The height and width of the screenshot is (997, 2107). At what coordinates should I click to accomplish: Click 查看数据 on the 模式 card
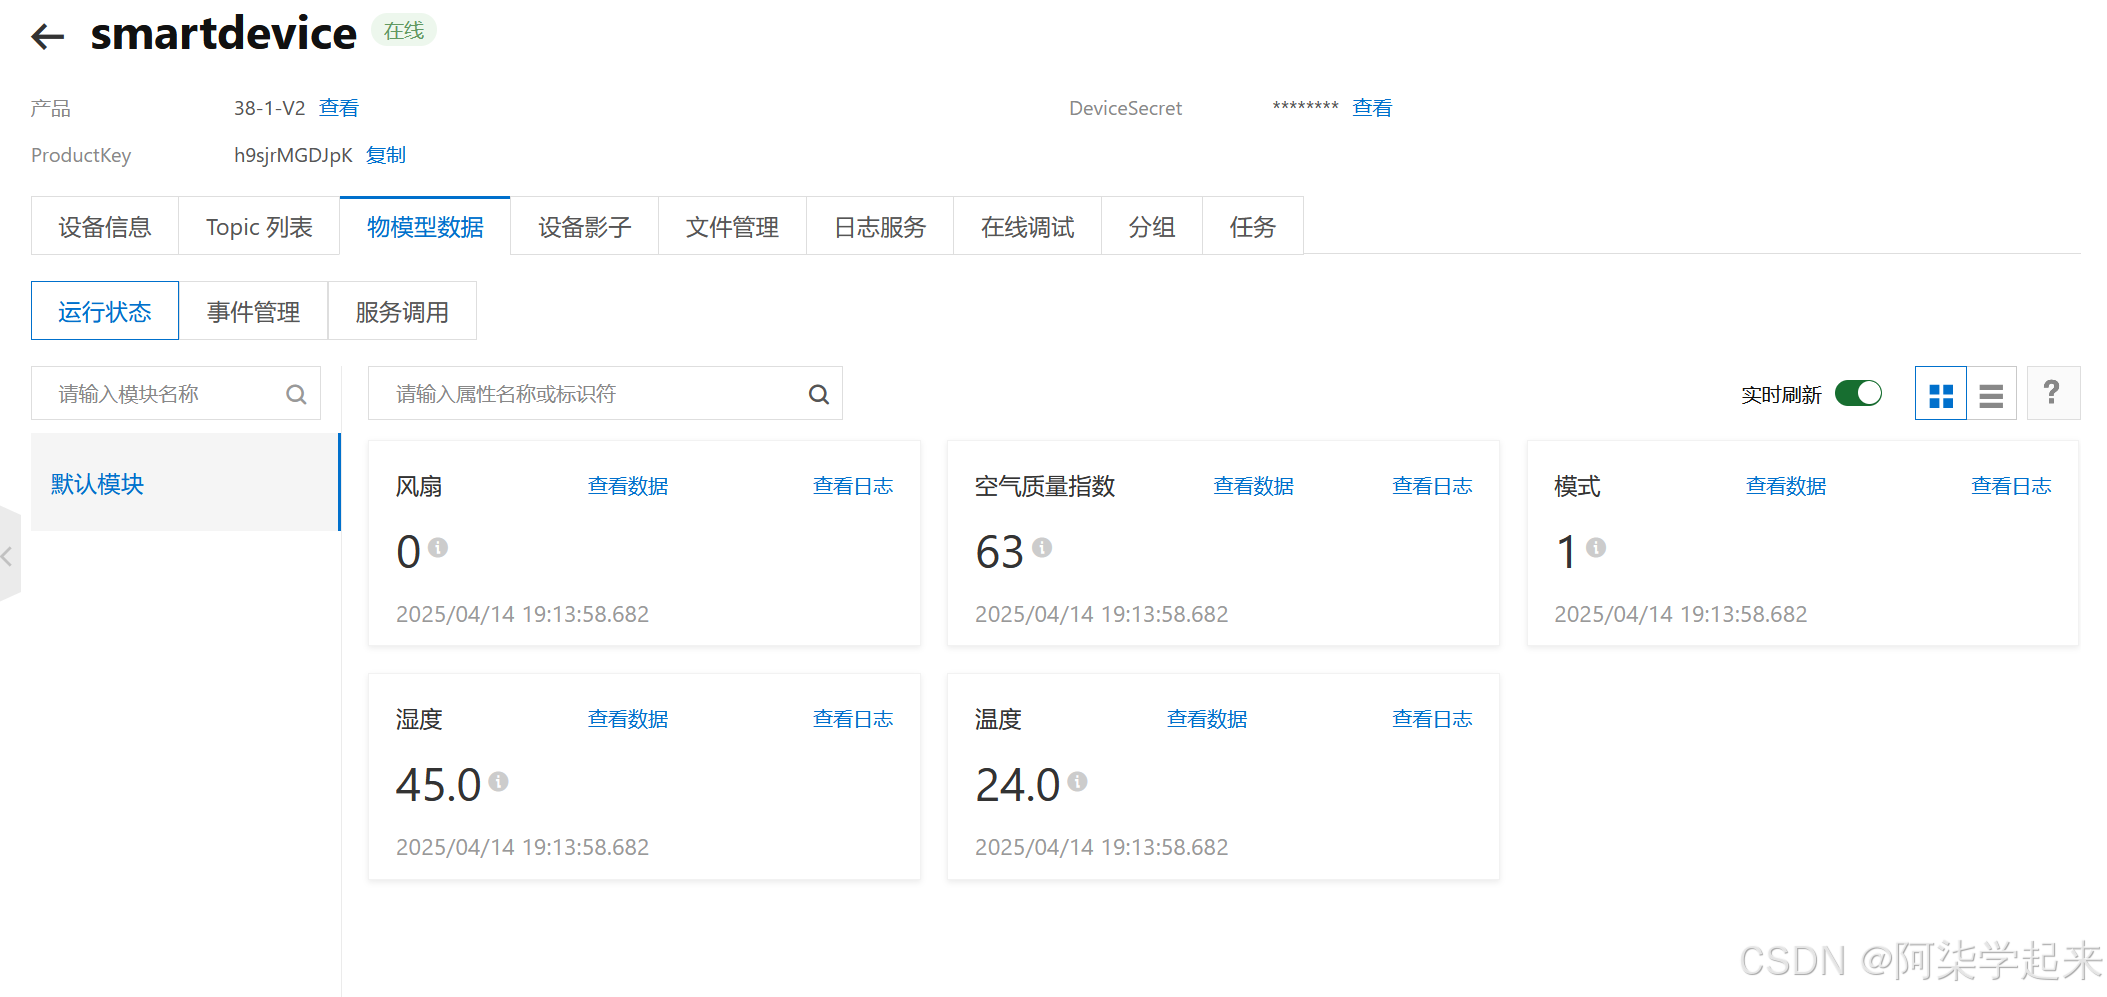(1786, 486)
